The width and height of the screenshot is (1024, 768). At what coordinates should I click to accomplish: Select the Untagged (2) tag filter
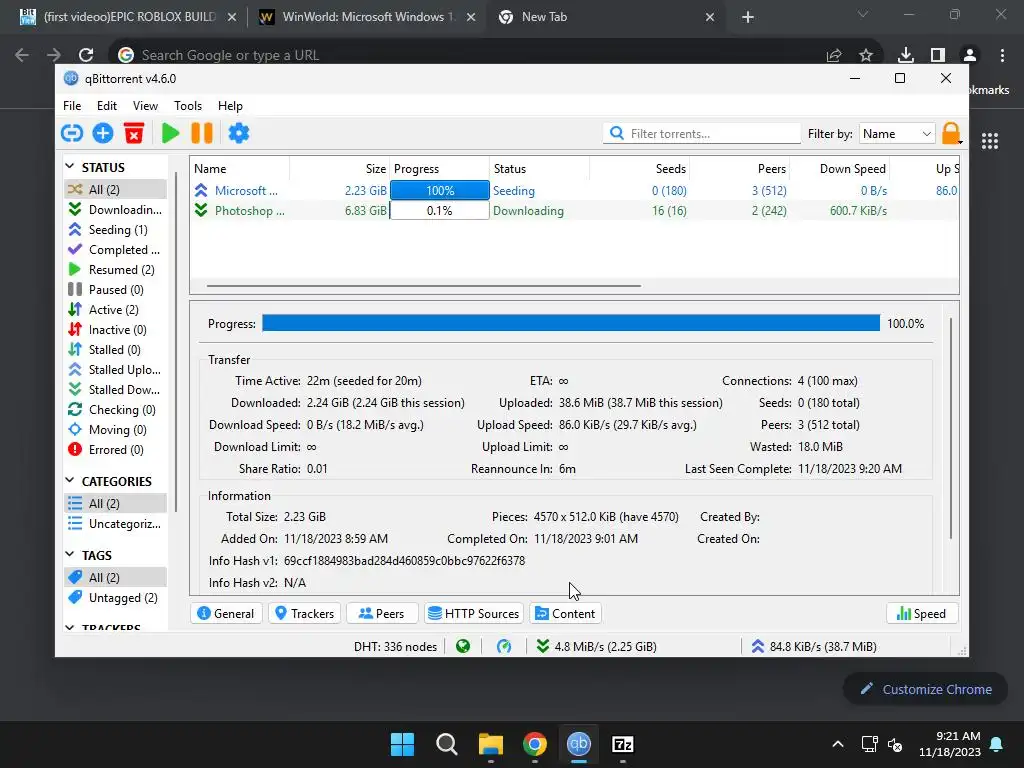click(116, 598)
